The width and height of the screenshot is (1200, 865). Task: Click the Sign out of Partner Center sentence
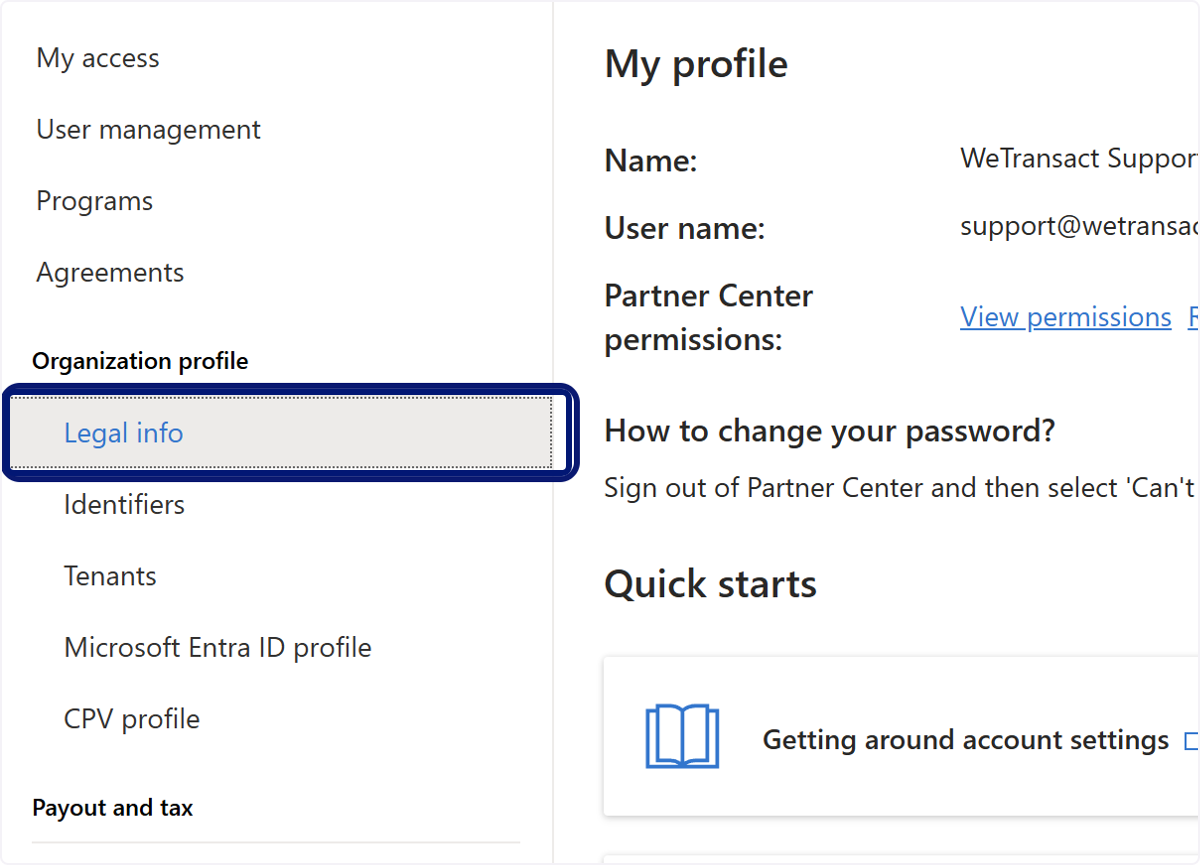[902, 488]
